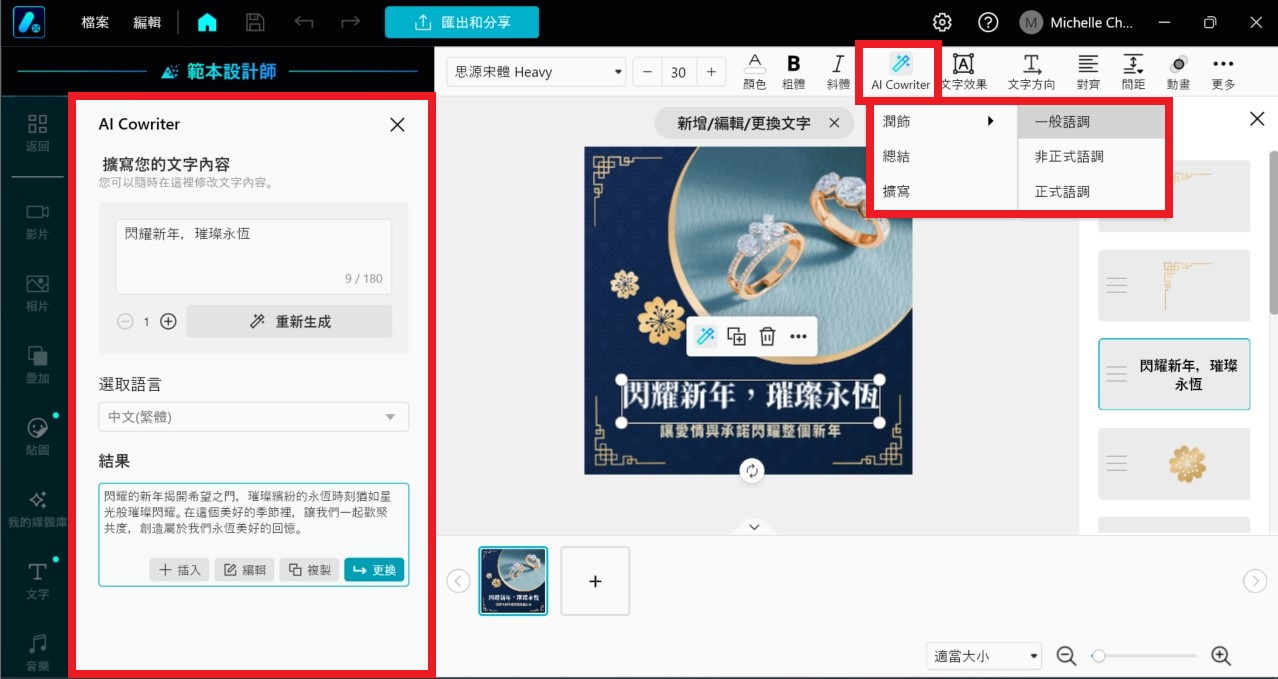Image resolution: width=1278 pixels, height=679 pixels.
Task: Open the 檔案 menu
Action: coord(95,22)
